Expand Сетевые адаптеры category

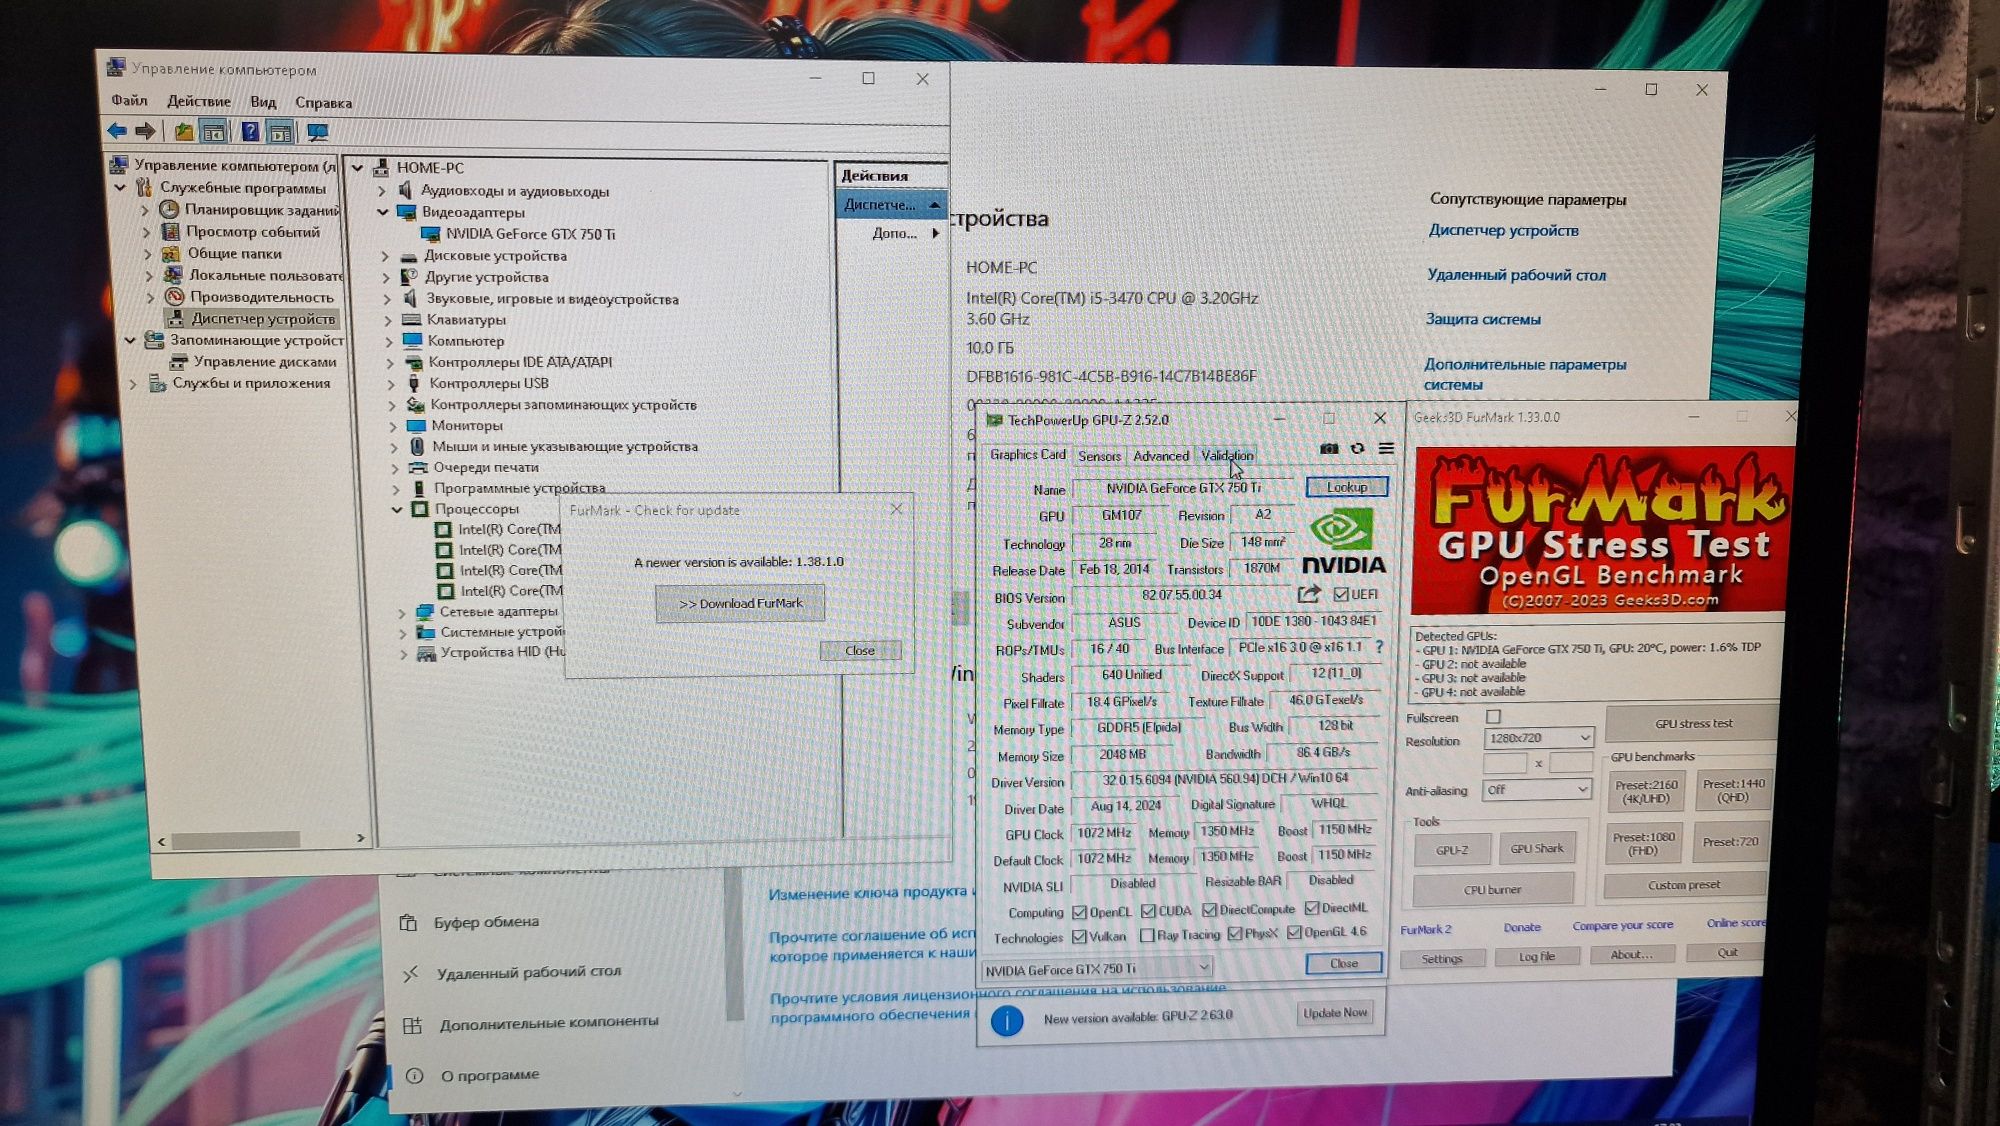pyautogui.click(x=402, y=612)
